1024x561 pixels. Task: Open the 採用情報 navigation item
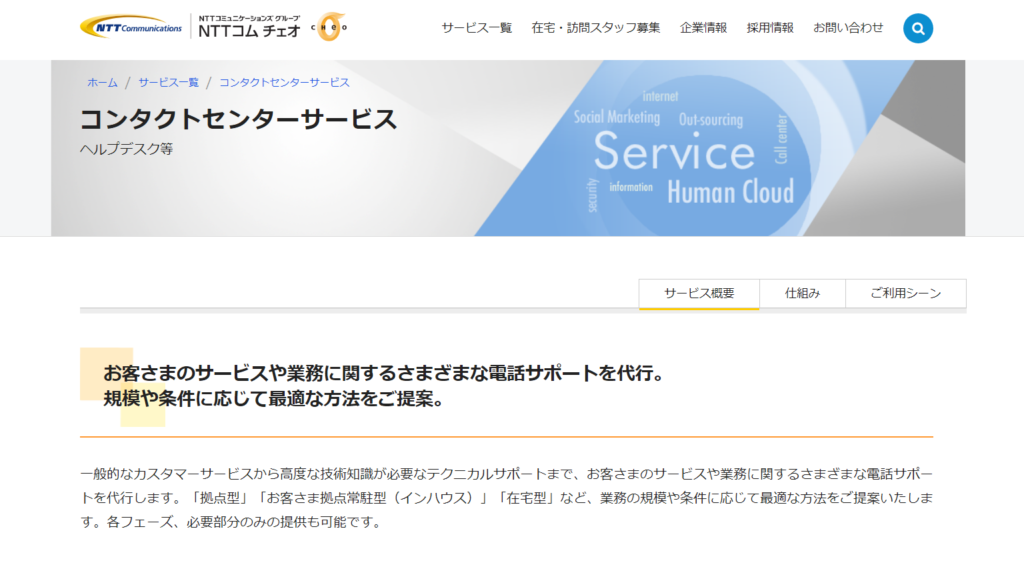tap(770, 28)
